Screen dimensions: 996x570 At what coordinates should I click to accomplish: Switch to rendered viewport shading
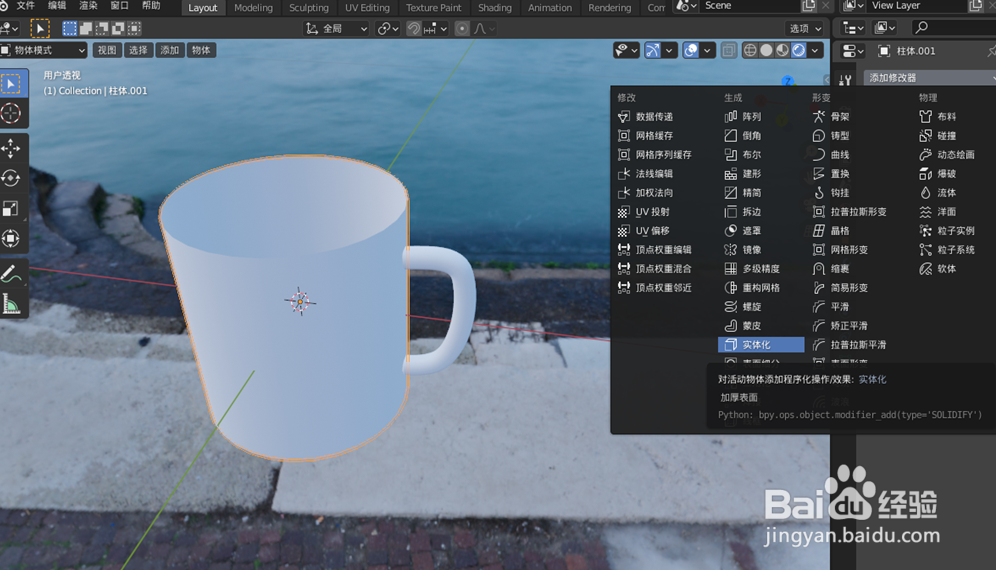click(799, 50)
